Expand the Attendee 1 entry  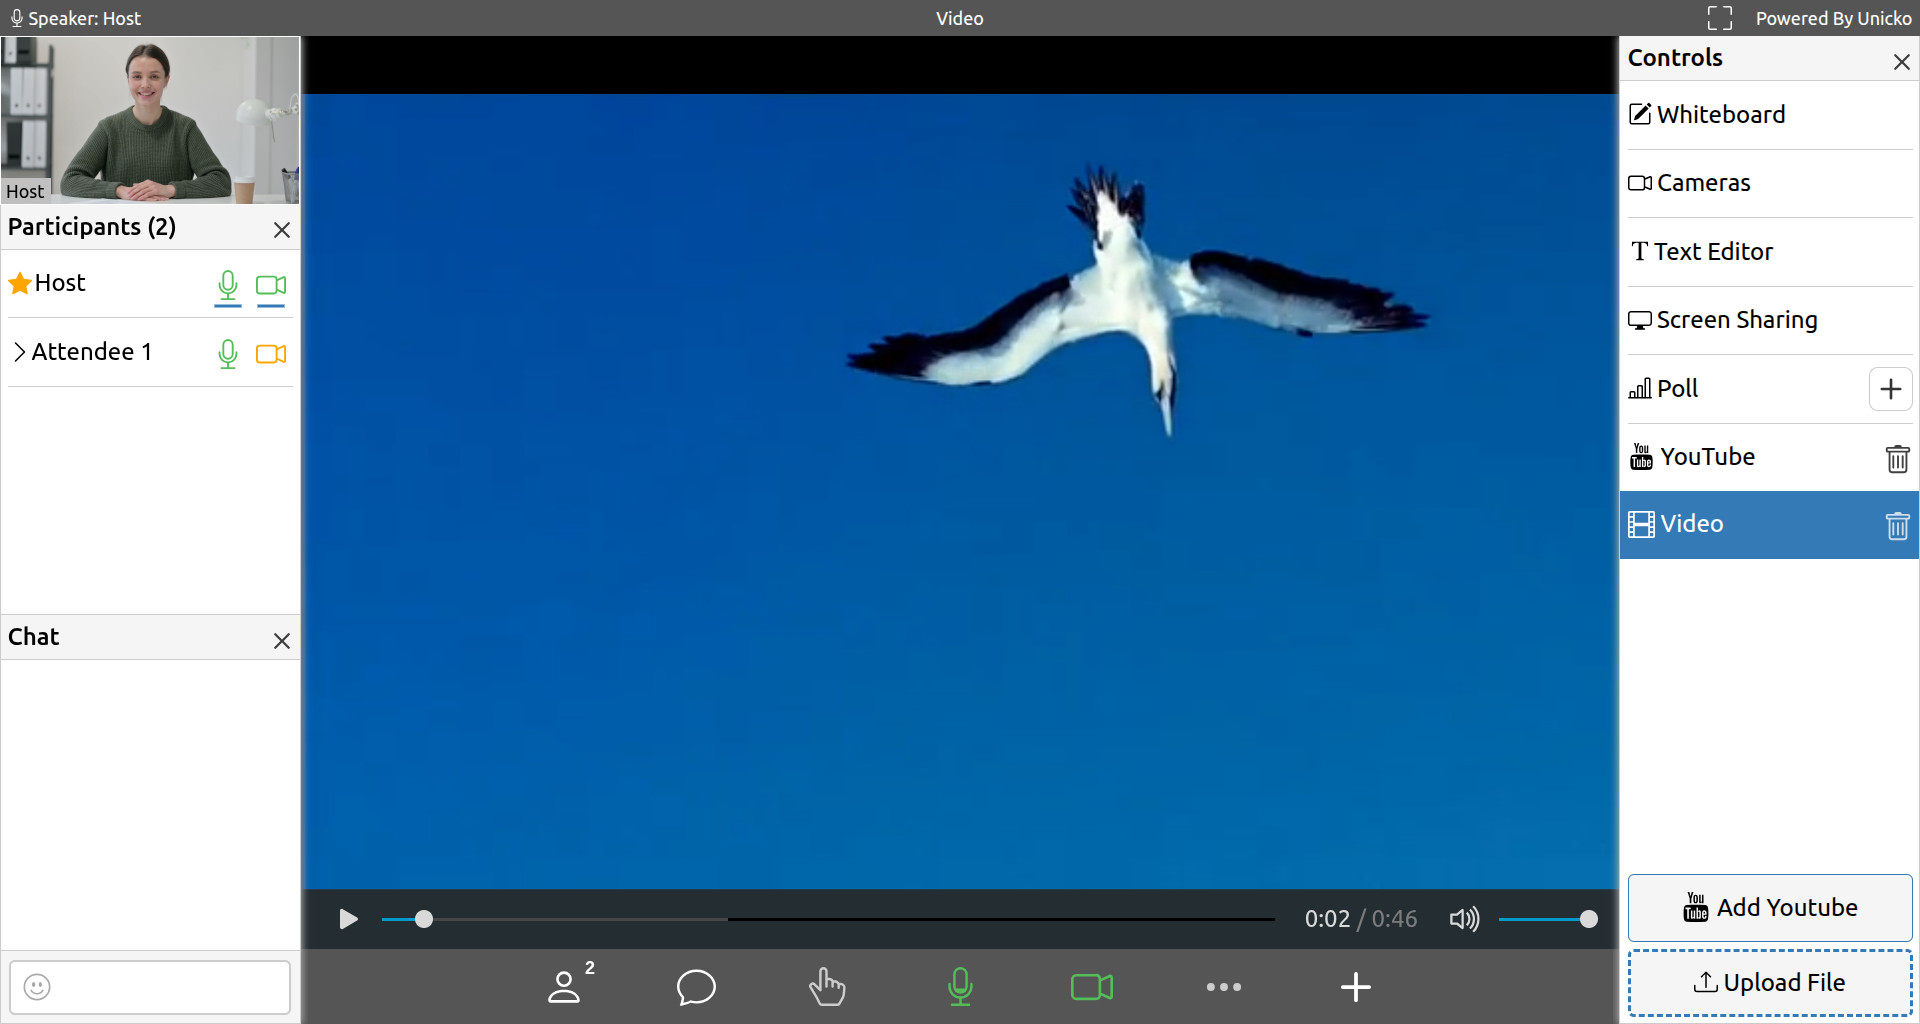click(19, 352)
